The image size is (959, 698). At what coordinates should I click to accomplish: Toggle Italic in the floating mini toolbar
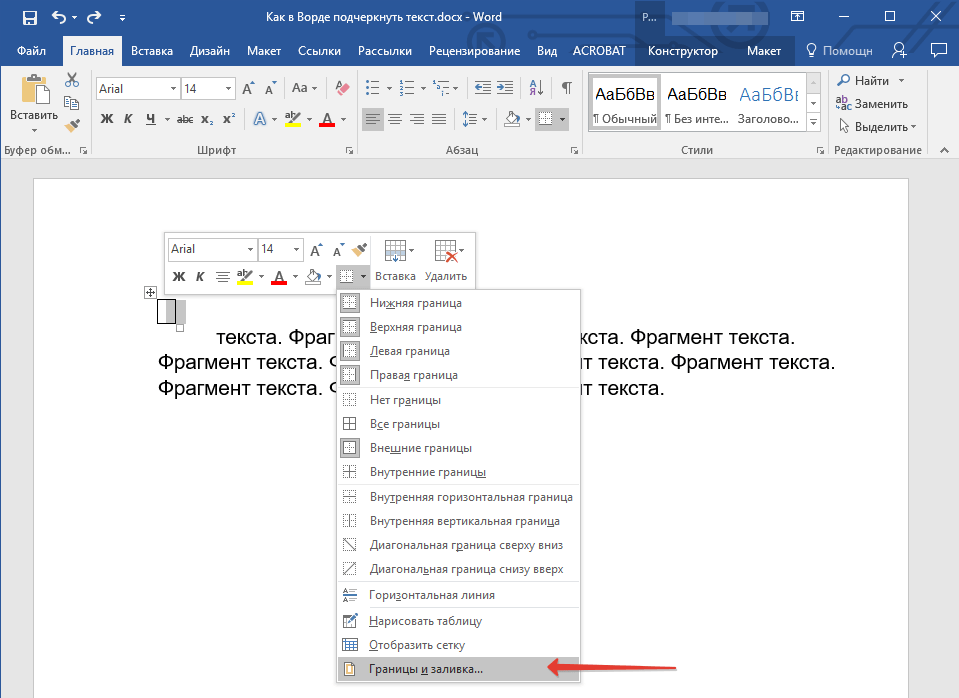point(199,277)
